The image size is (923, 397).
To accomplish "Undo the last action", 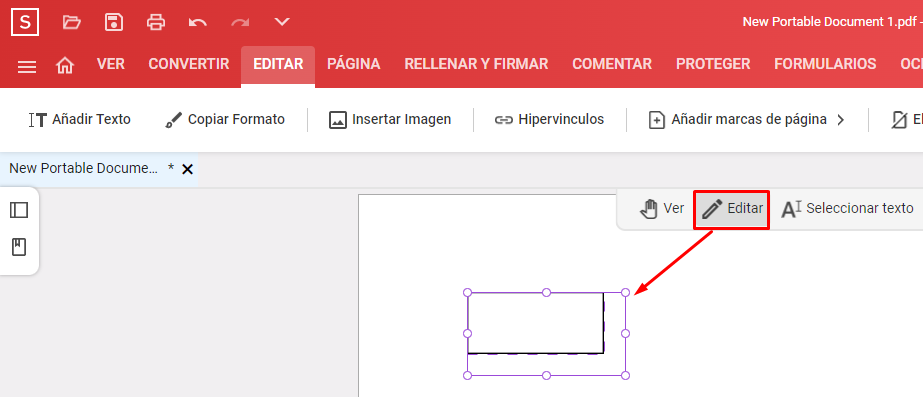I will 198,22.
